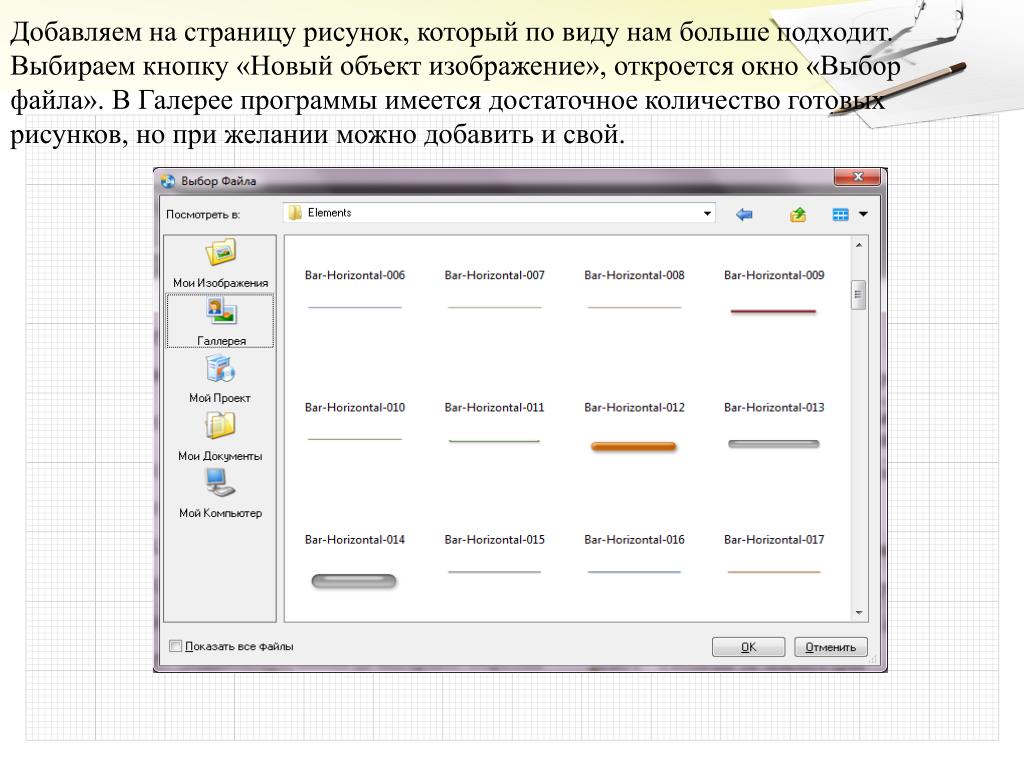Go back using blue arrow icon
The width and height of the screenshot is (1024, 768).
pyautogui.click(x=744, y=214)
